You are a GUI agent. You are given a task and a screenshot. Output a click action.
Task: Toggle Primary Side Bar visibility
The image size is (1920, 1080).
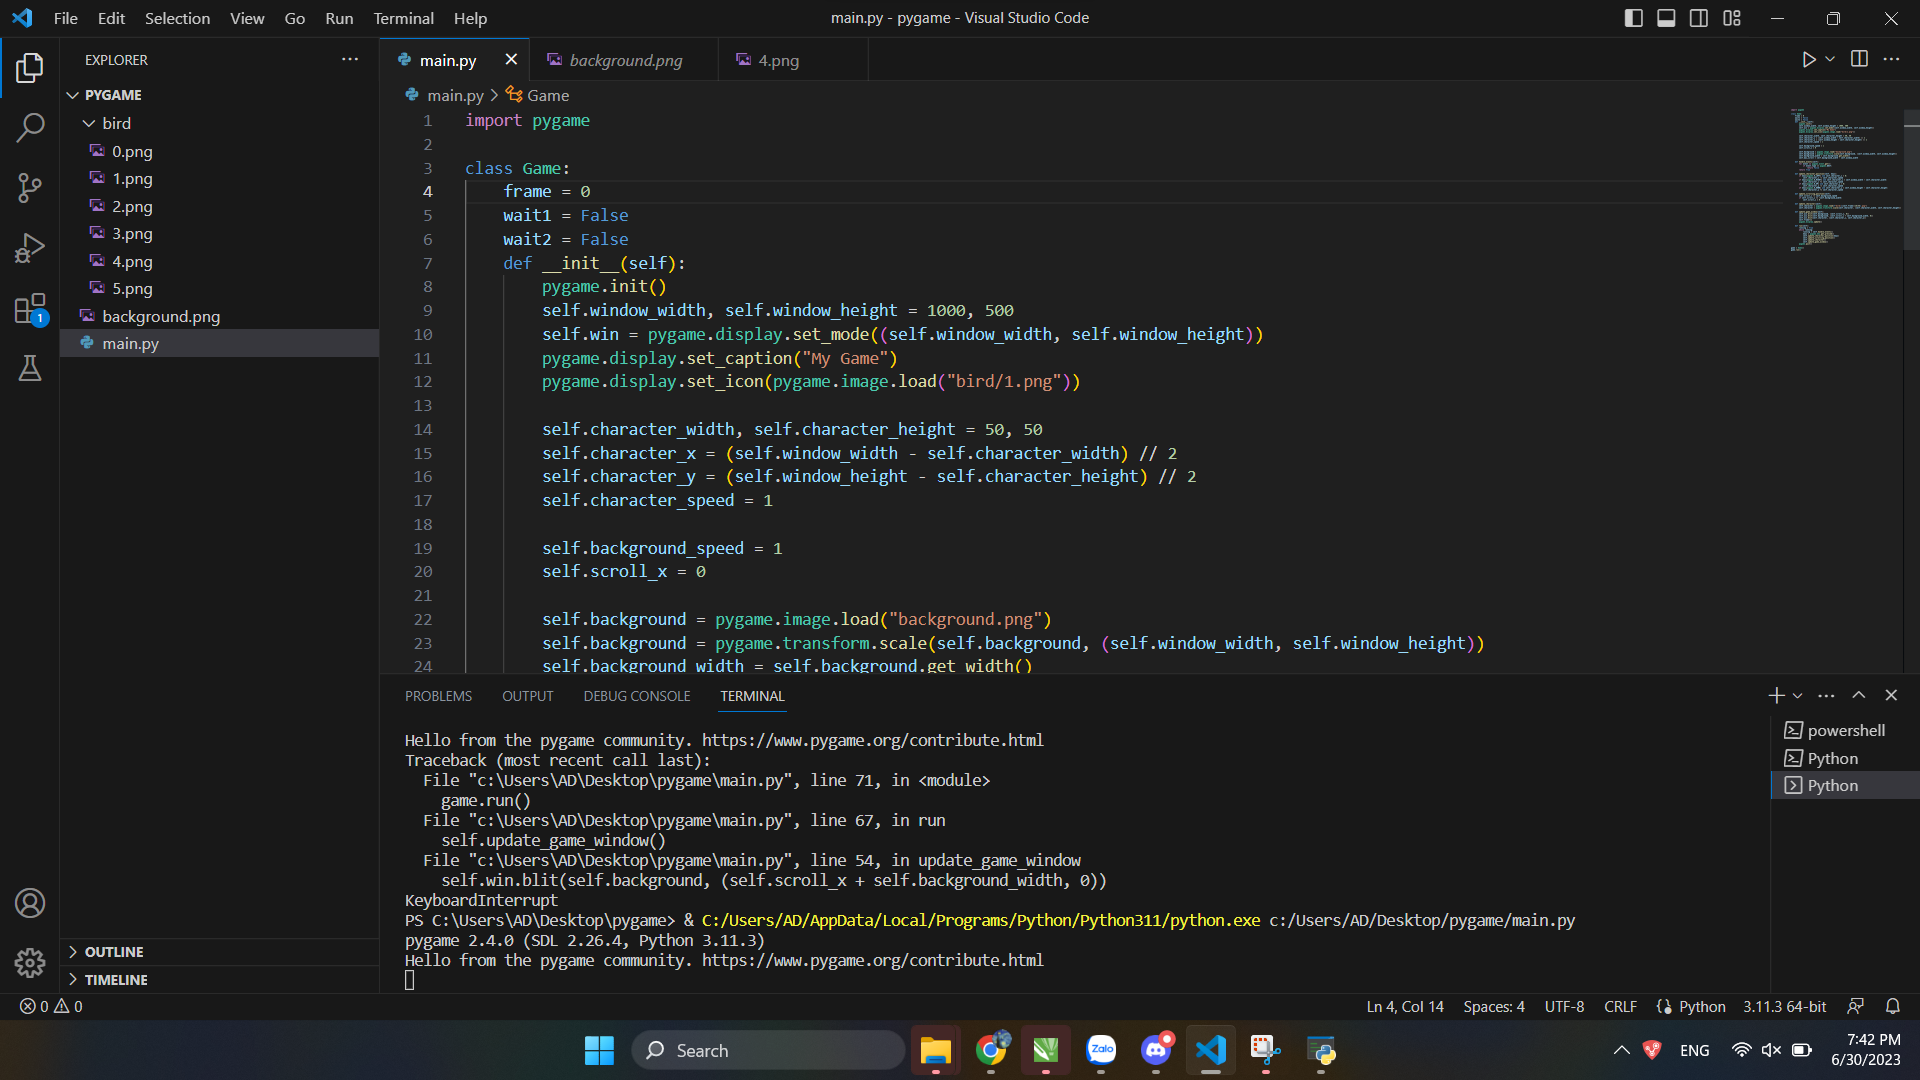[x=1634, y=18]
